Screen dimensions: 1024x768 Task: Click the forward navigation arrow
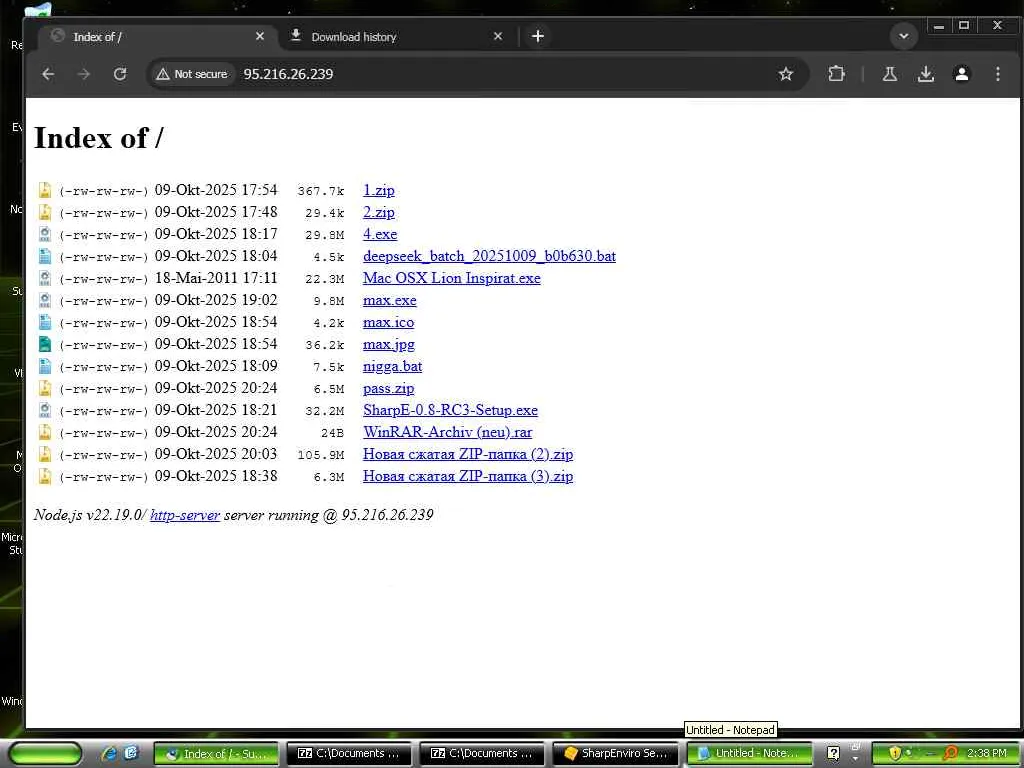tap(84, 74)
